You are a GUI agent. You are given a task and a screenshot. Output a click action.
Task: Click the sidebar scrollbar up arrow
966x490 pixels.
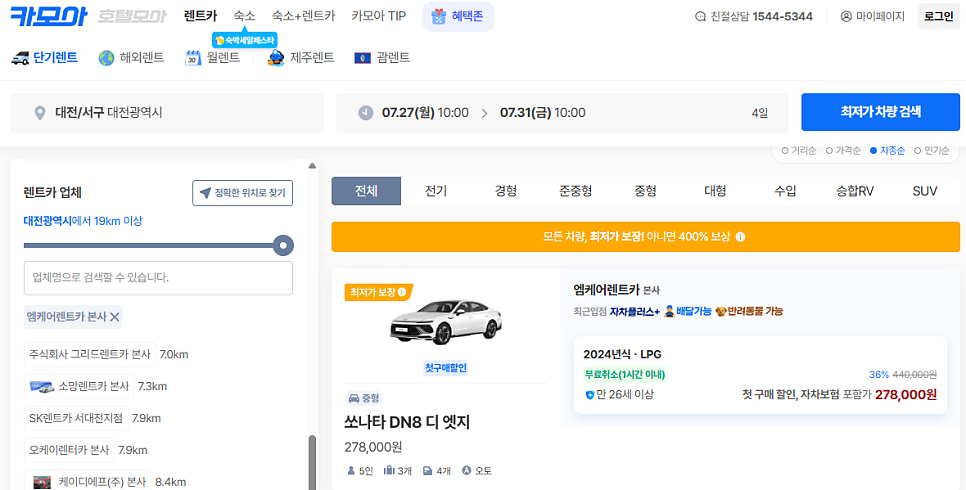click(x=312, y=166)
